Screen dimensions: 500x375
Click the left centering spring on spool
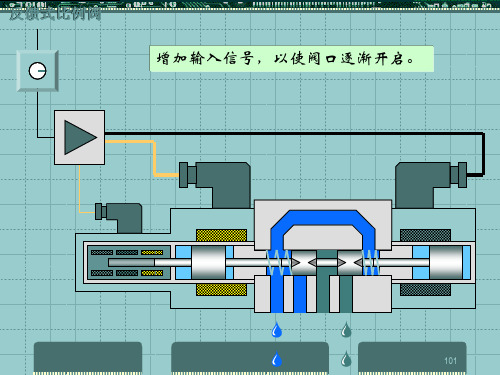tap(279, 263)
